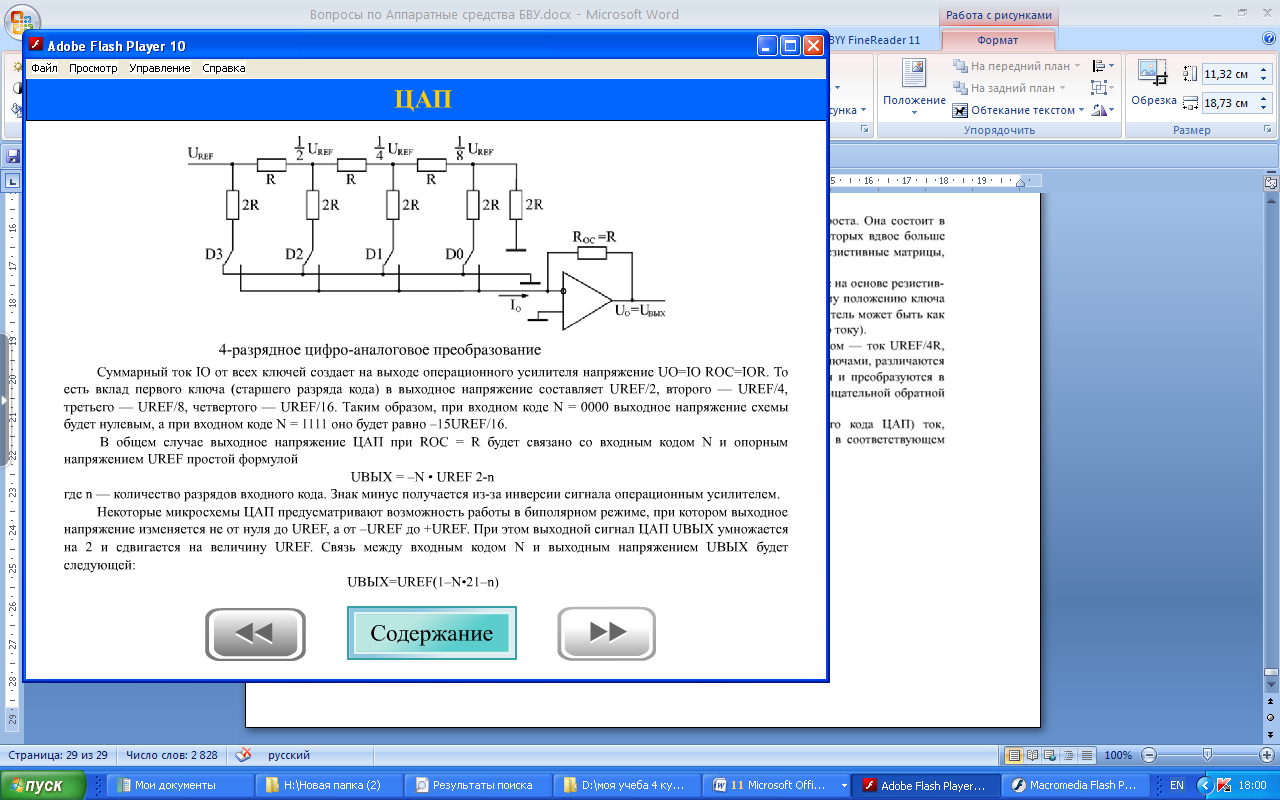Open the Align objects dropdown icon
The height and width of the screenshot is (800, 1280).
click(1104, 66)
